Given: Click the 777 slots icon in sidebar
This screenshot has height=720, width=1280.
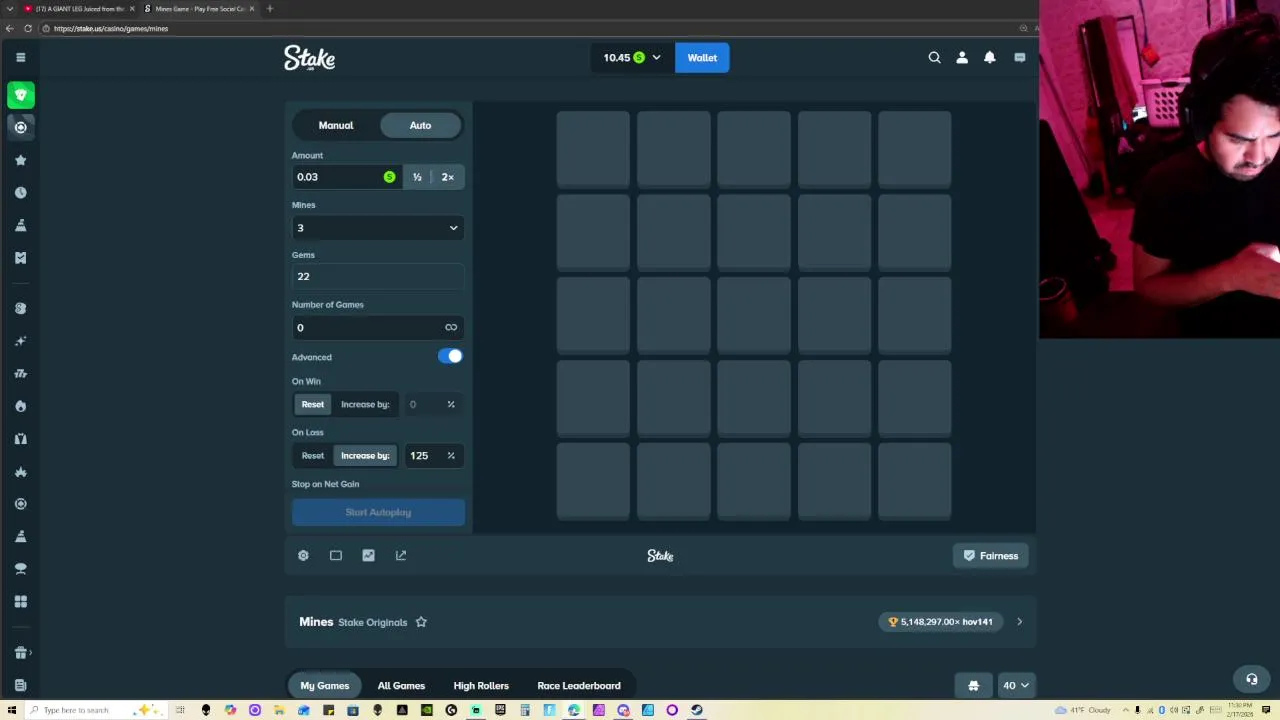Looking at the screenshot, I should click(20, 373).
